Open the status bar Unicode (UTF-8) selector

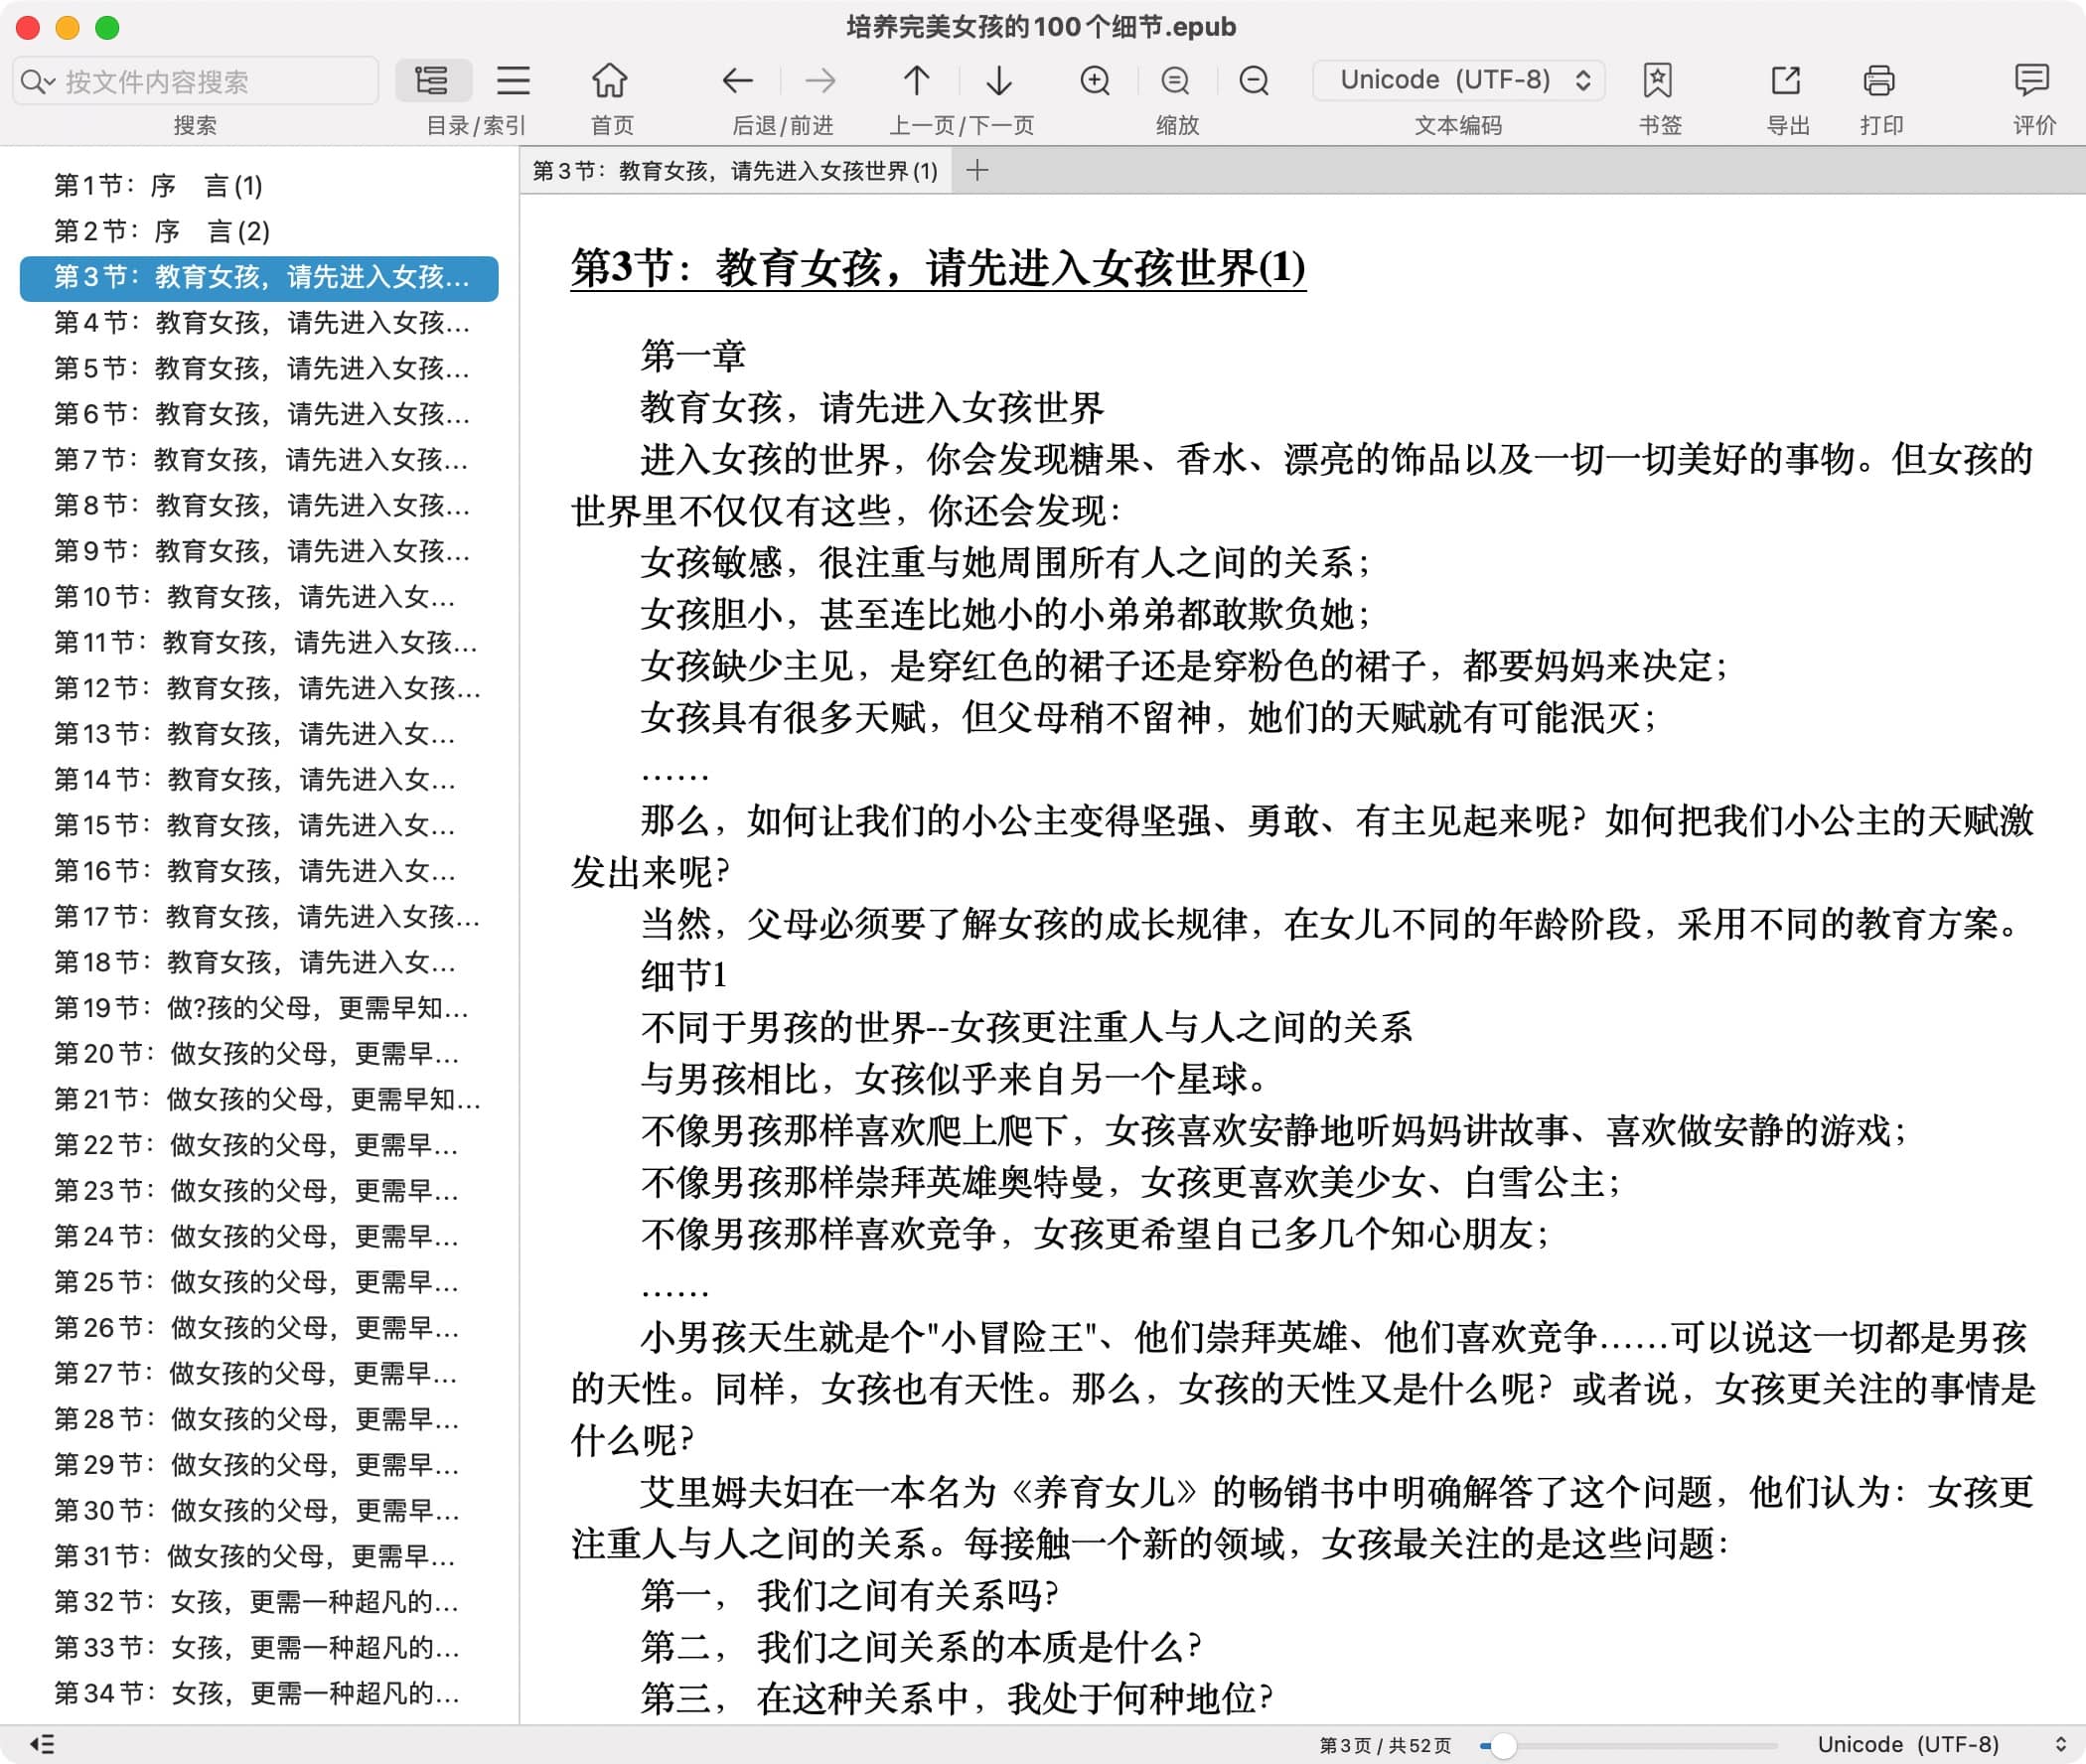pos(1940,1744)
